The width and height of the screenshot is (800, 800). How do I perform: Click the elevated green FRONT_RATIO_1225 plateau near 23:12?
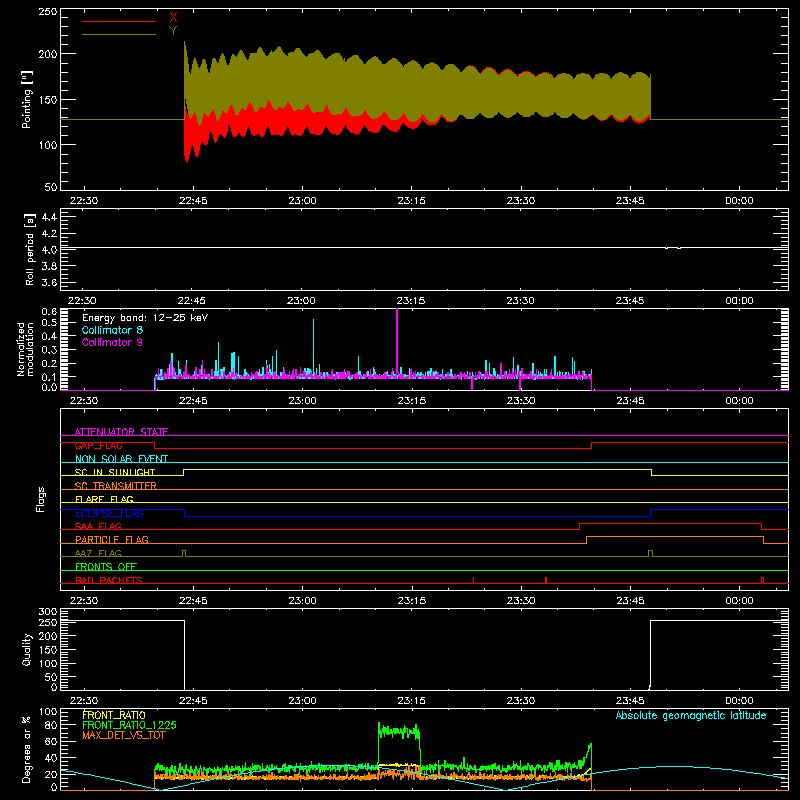399,732
